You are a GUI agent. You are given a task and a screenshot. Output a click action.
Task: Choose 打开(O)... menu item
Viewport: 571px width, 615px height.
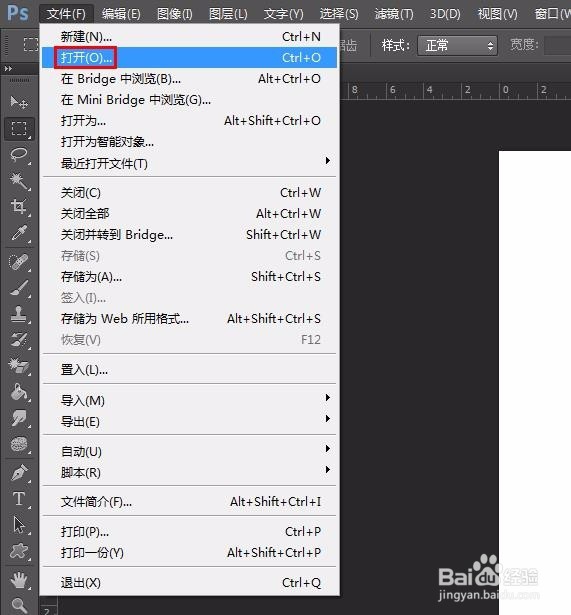pos(190,58)
